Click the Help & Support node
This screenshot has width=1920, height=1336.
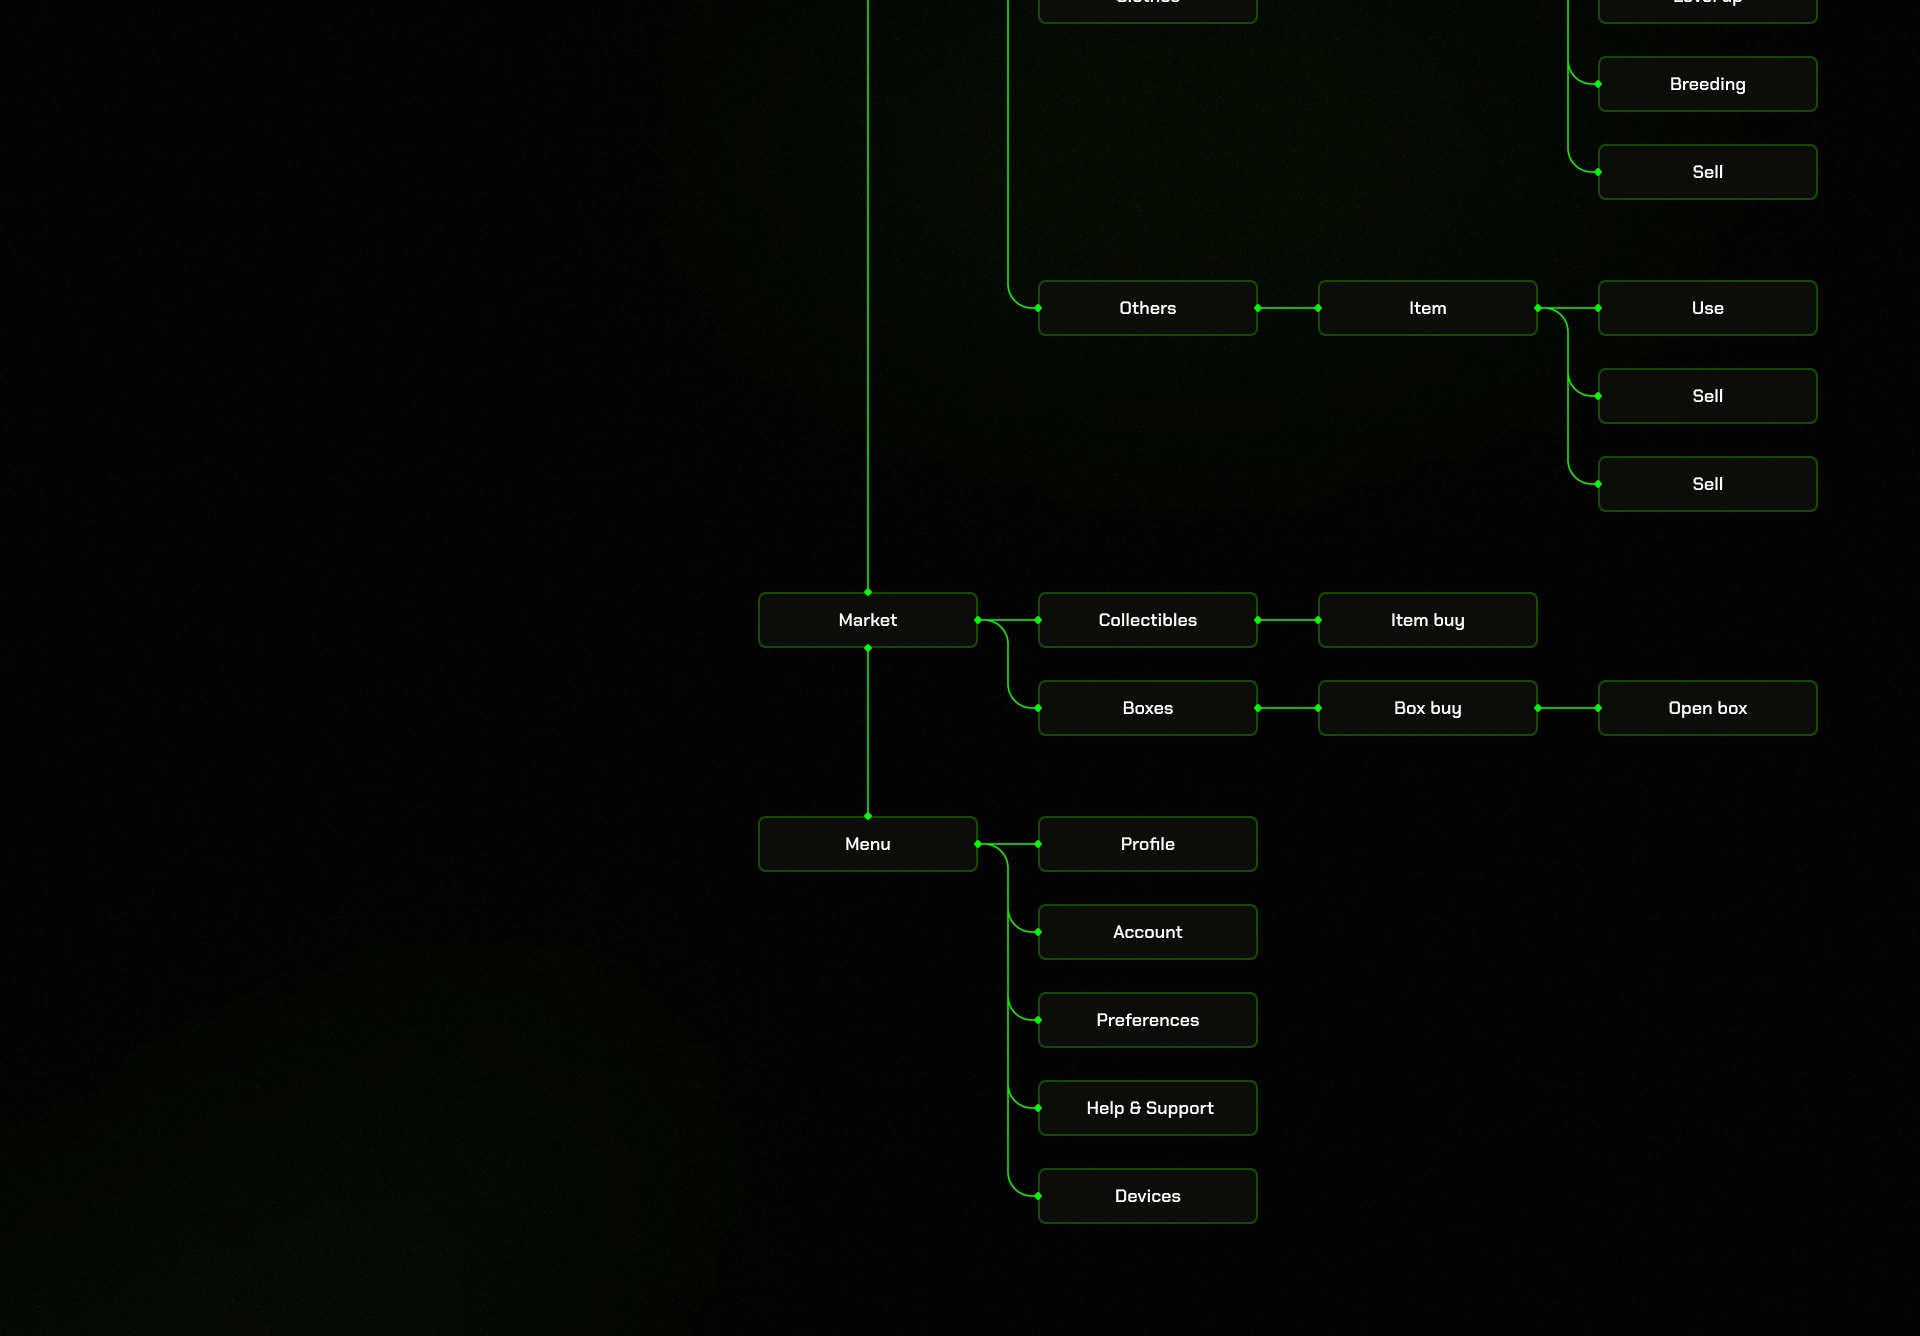(1147, 1108)
